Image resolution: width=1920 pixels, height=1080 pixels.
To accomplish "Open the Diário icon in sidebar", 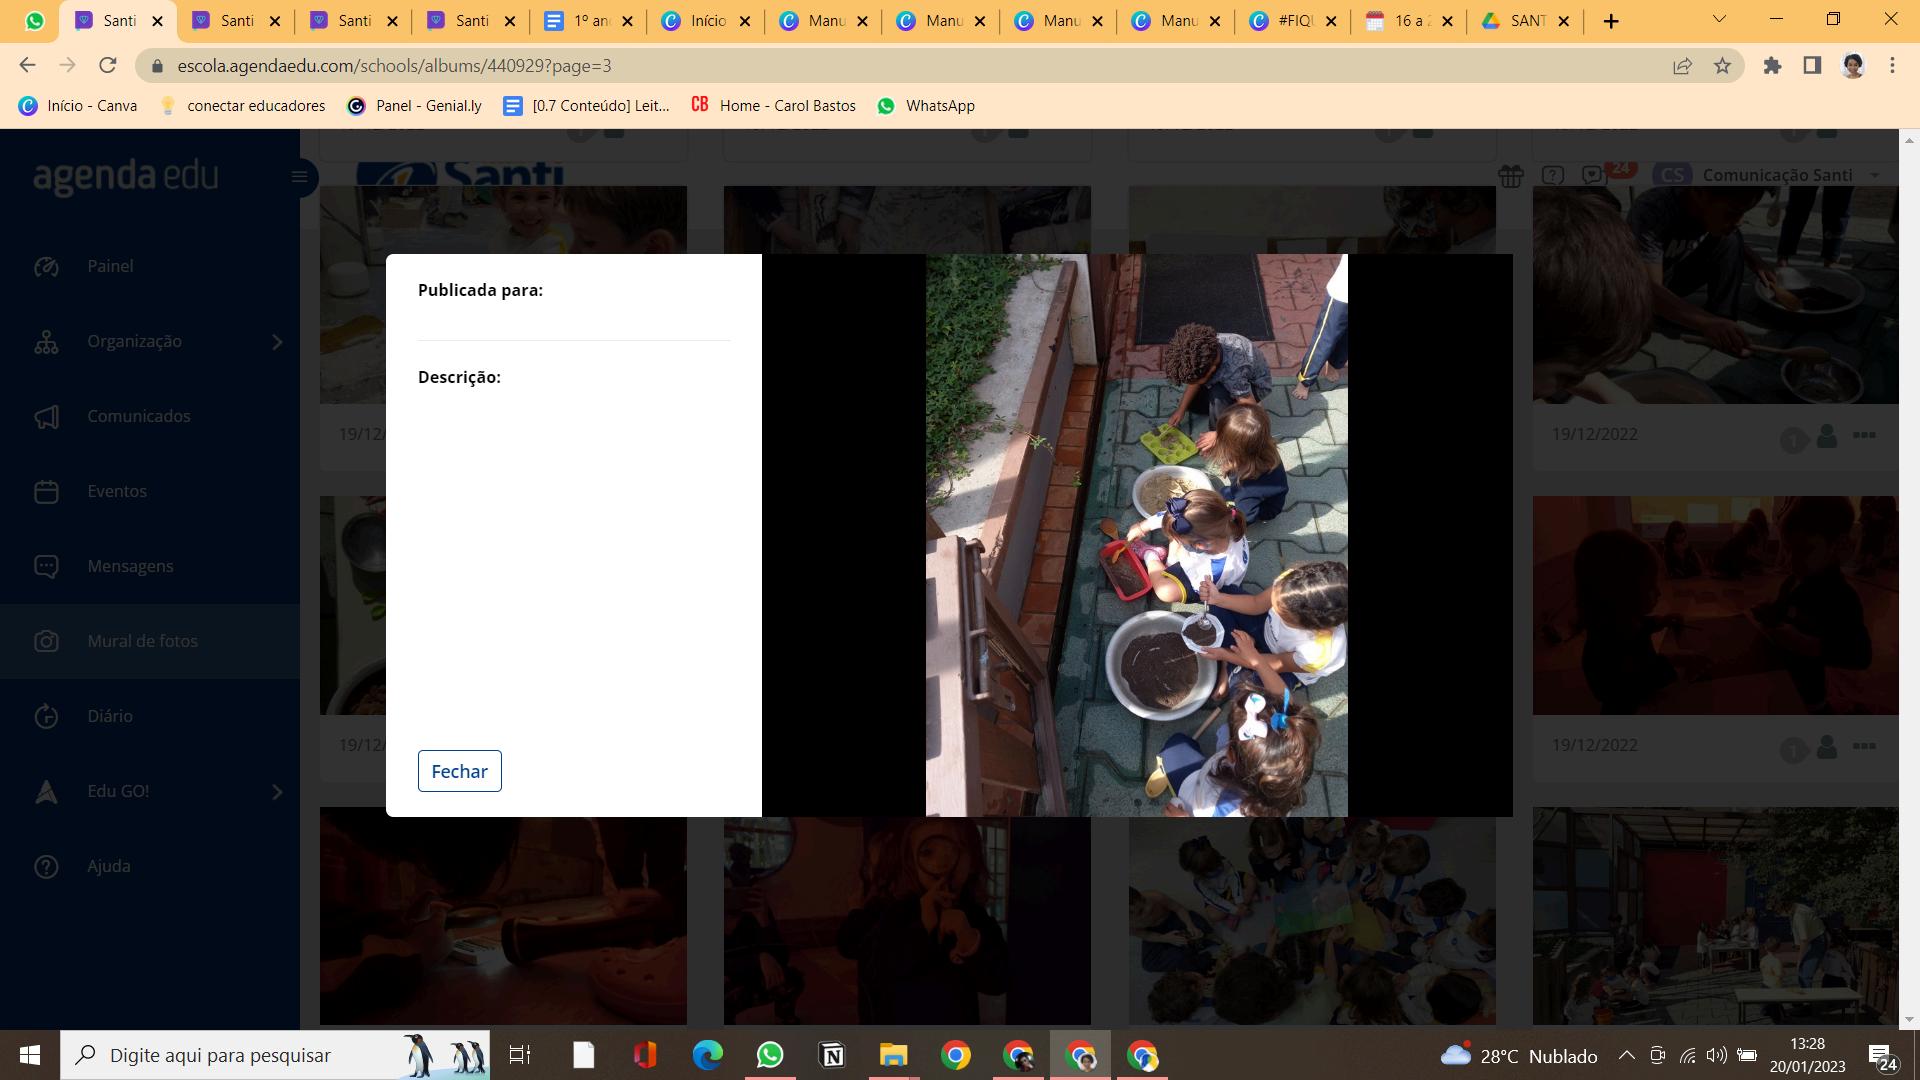I will tap(46, 716).
